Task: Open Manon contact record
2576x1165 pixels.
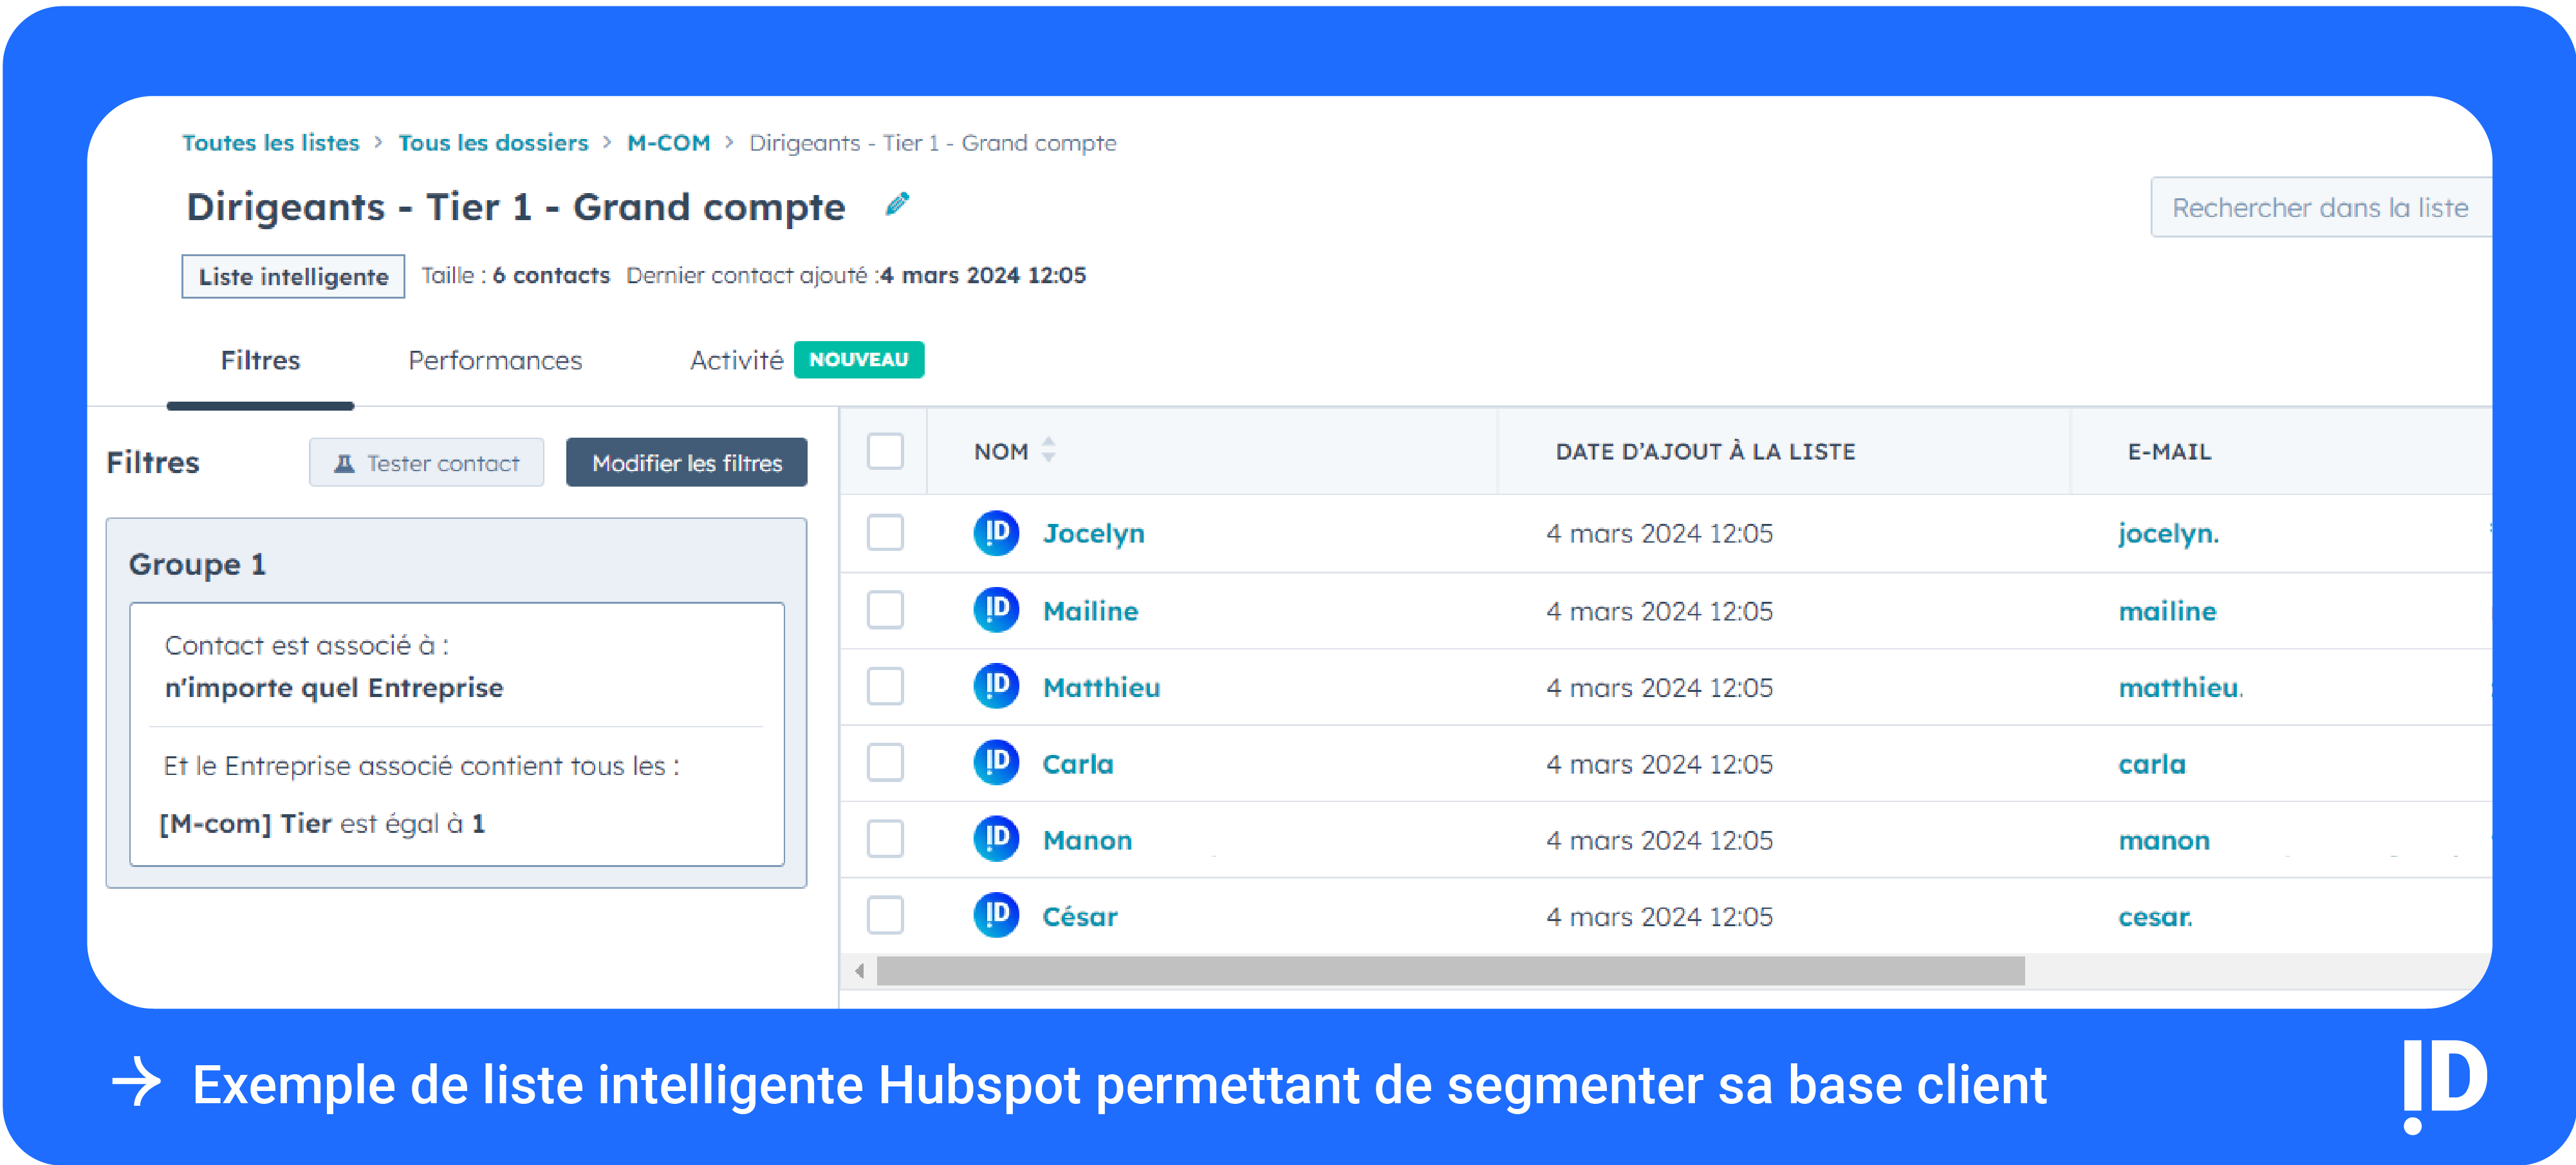Action: pyautogui.click(x=1087, y=840)
